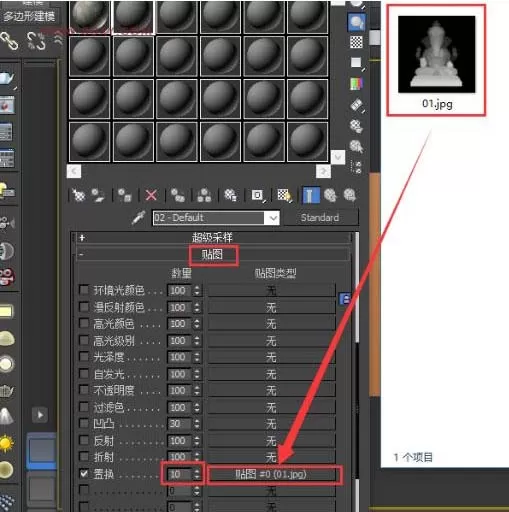509x512 pixels.
Task: Click the play arrow button in left panel
Action: pos(40,415)
